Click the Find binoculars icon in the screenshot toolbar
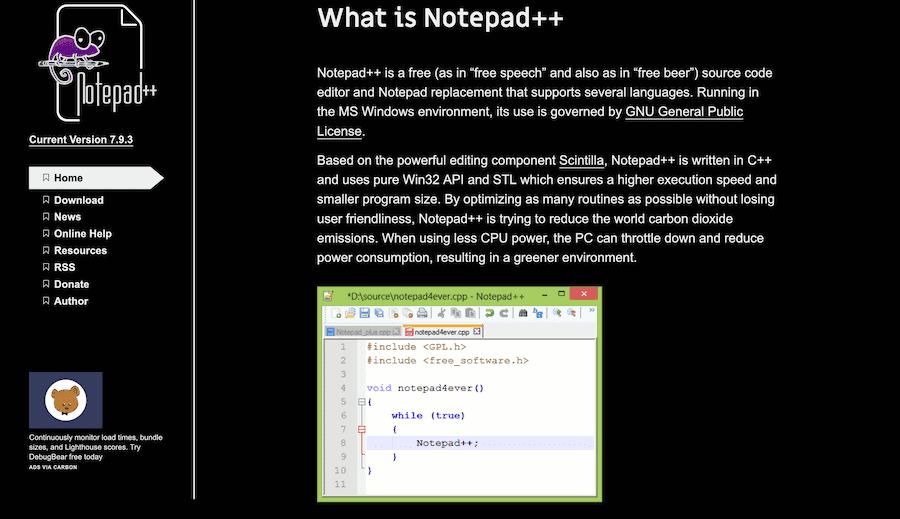Viewport: 900px width, 519px height. click(x=522, y=313)
